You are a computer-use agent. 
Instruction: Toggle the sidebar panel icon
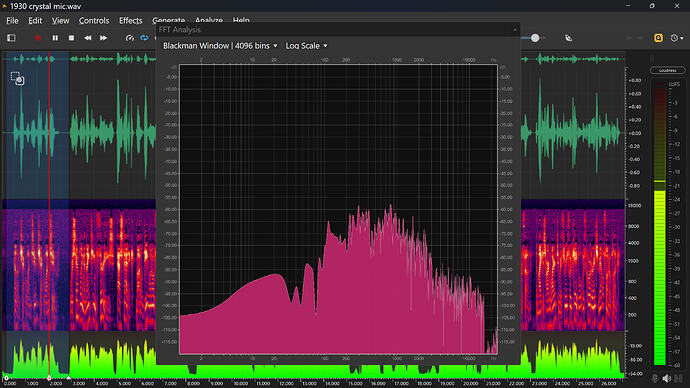click(11, 38)
